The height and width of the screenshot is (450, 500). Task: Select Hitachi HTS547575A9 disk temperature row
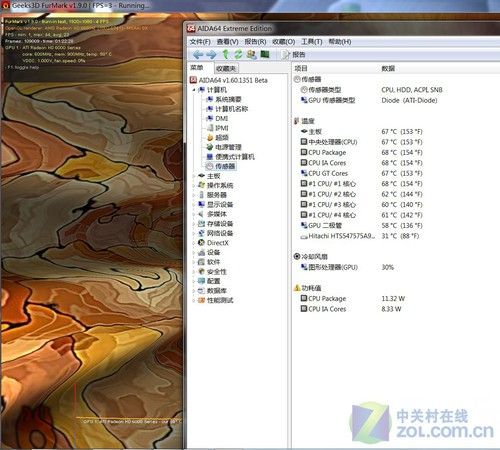(360, 236)
